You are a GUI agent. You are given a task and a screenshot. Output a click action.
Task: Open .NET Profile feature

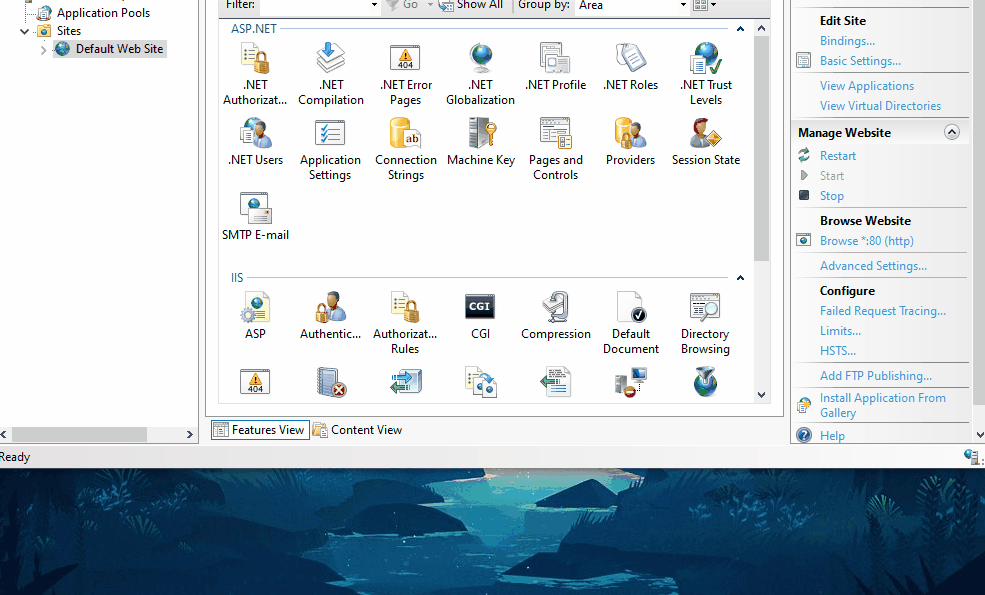555,67
